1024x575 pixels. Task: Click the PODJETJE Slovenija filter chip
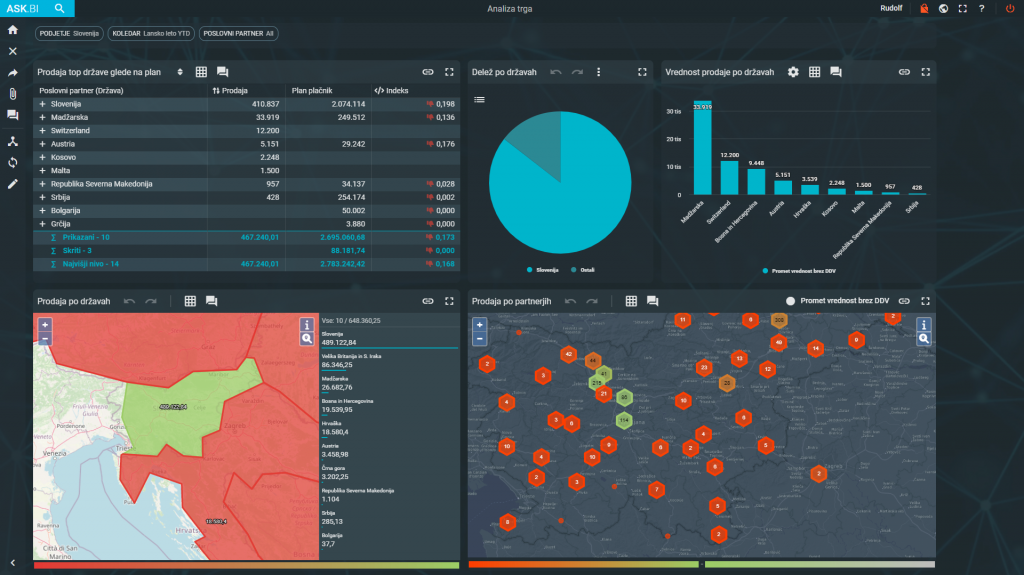[69, 33]
